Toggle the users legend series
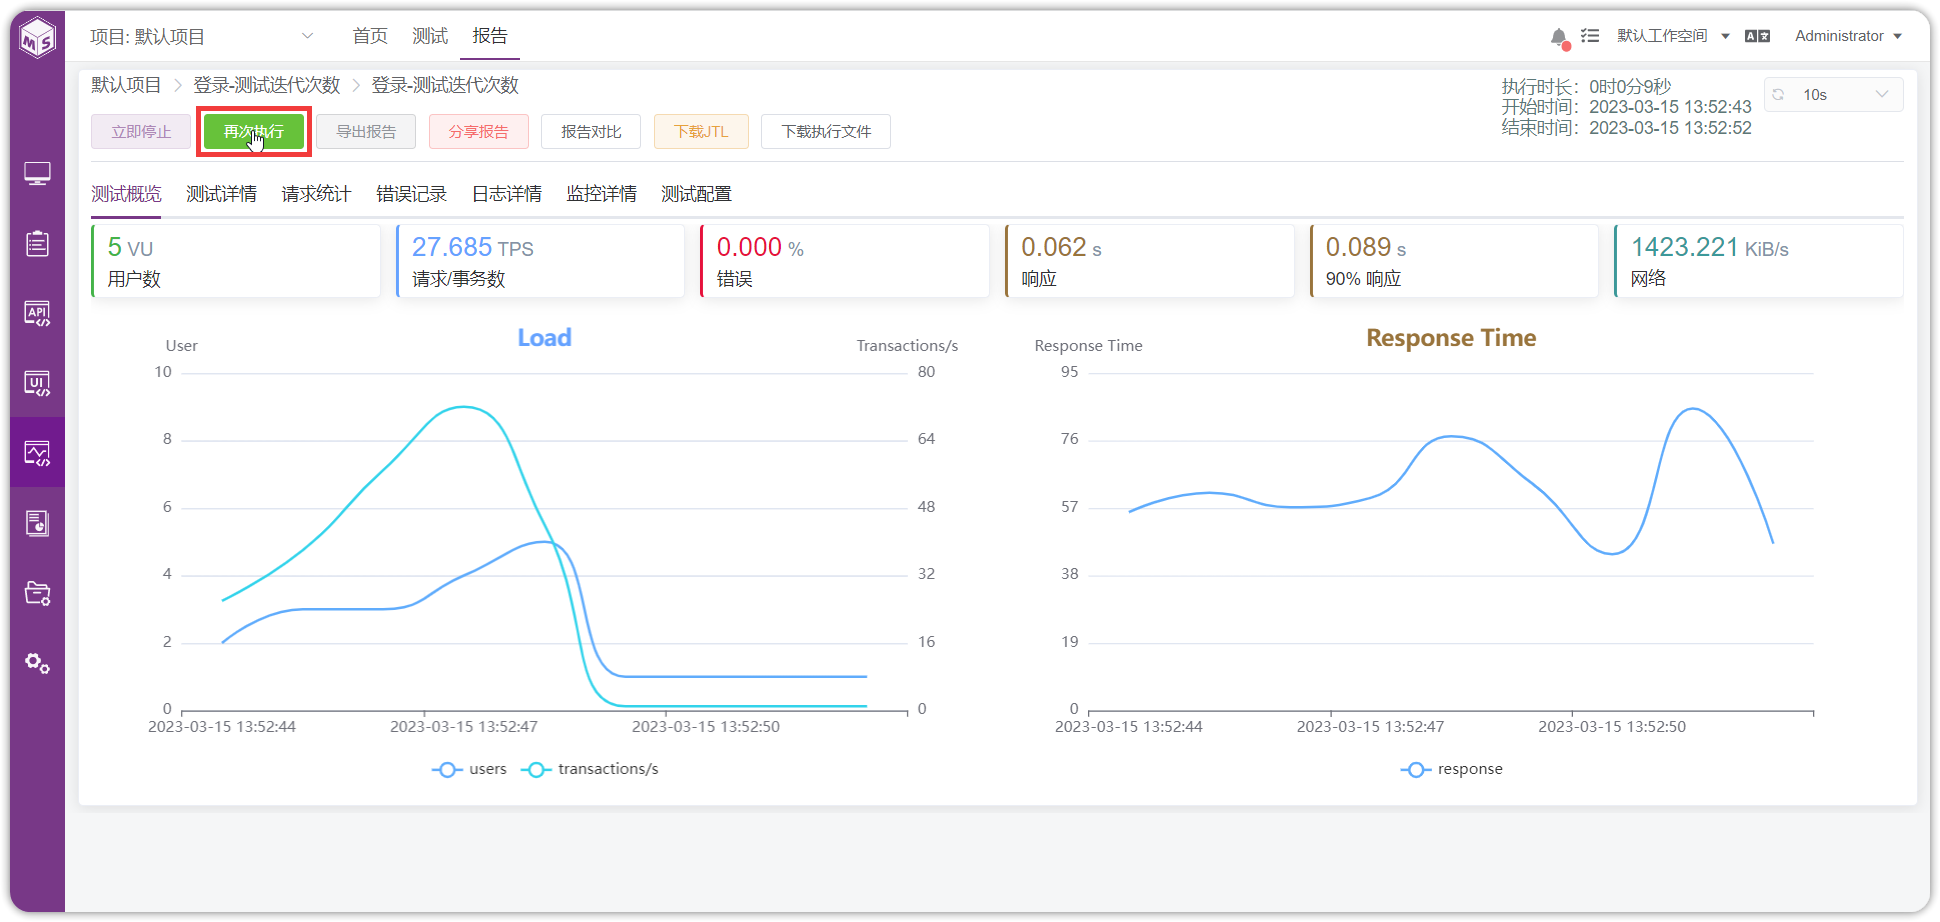This screenshot has height=922, width=1940. point(470,769)
